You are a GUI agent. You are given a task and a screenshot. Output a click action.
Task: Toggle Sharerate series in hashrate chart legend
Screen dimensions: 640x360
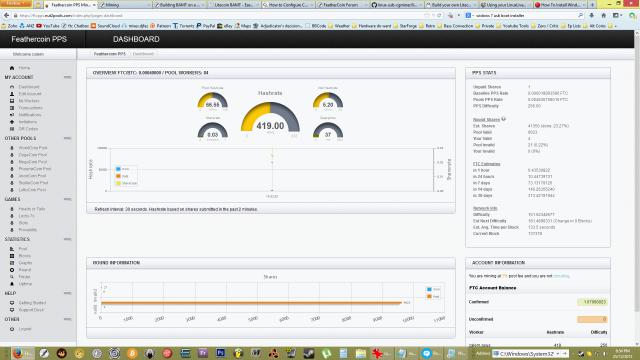(x=127, y=183)
